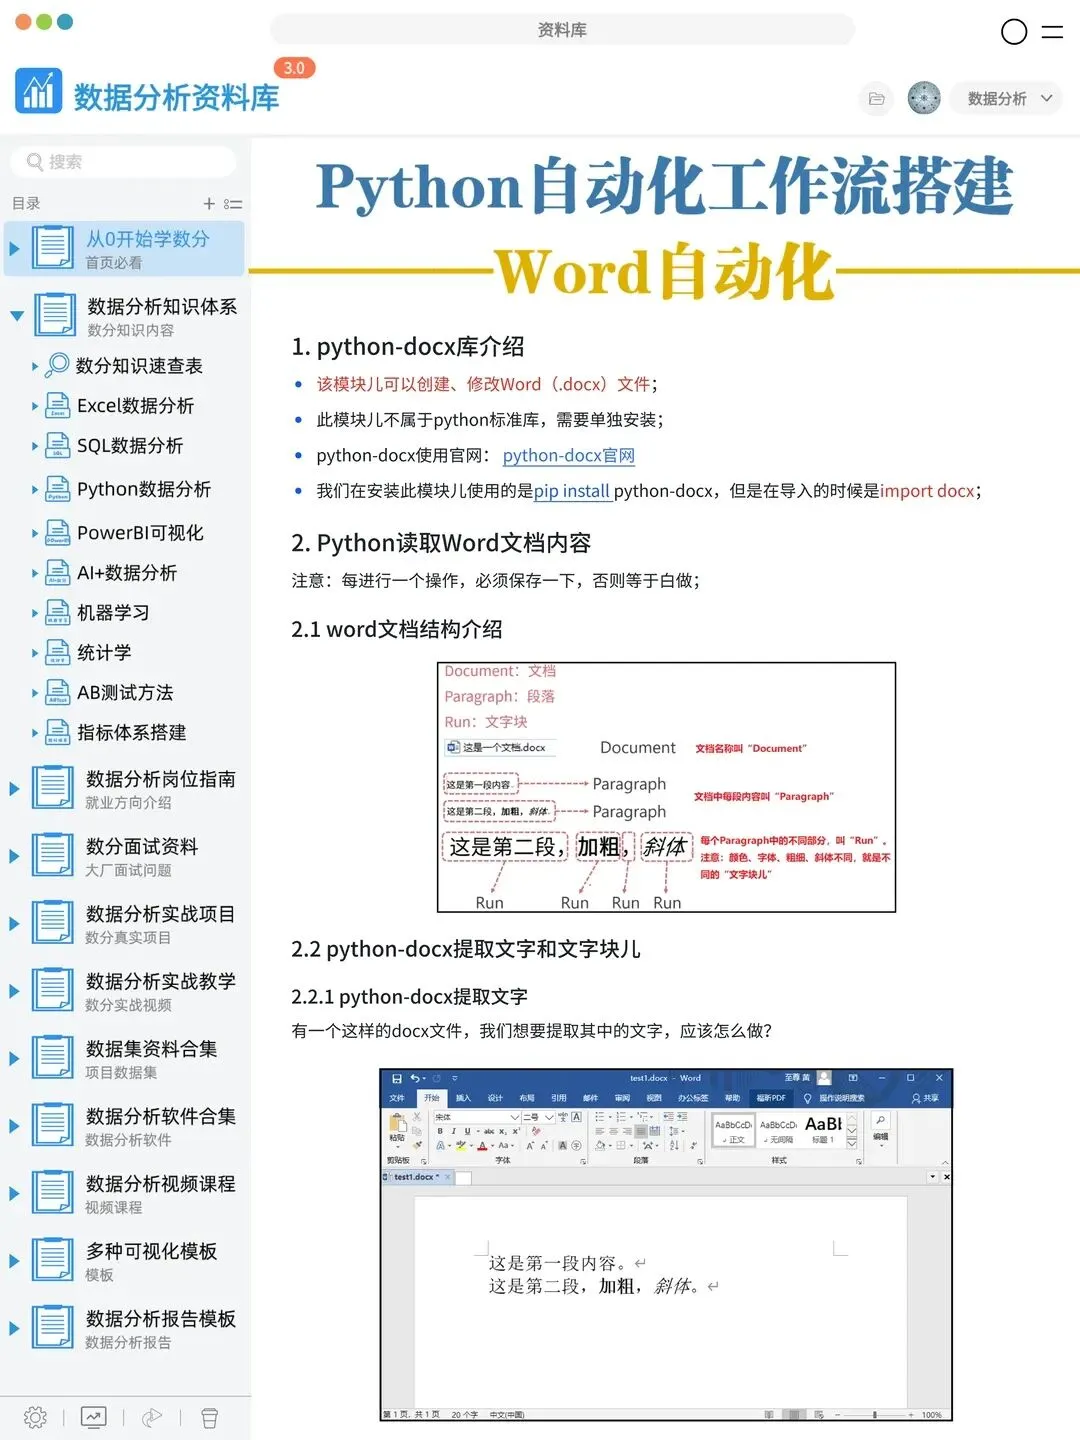Click the document icon of 机器学习

point(58,613)
